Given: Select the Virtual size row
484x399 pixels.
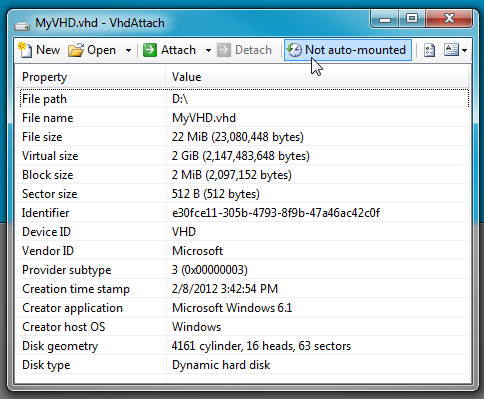Looking at the screenshot, I should pos(244,156).
